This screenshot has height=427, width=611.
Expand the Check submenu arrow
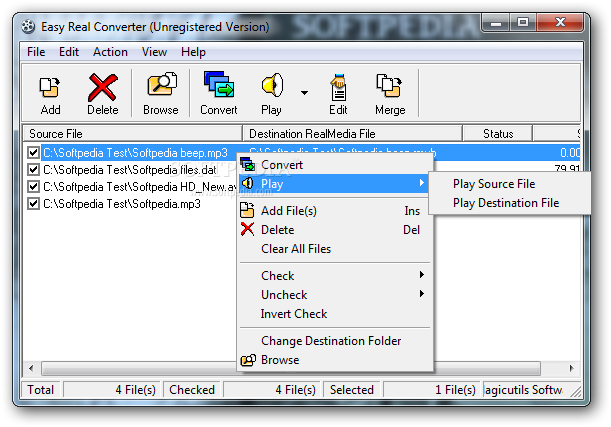pos(422,275)
